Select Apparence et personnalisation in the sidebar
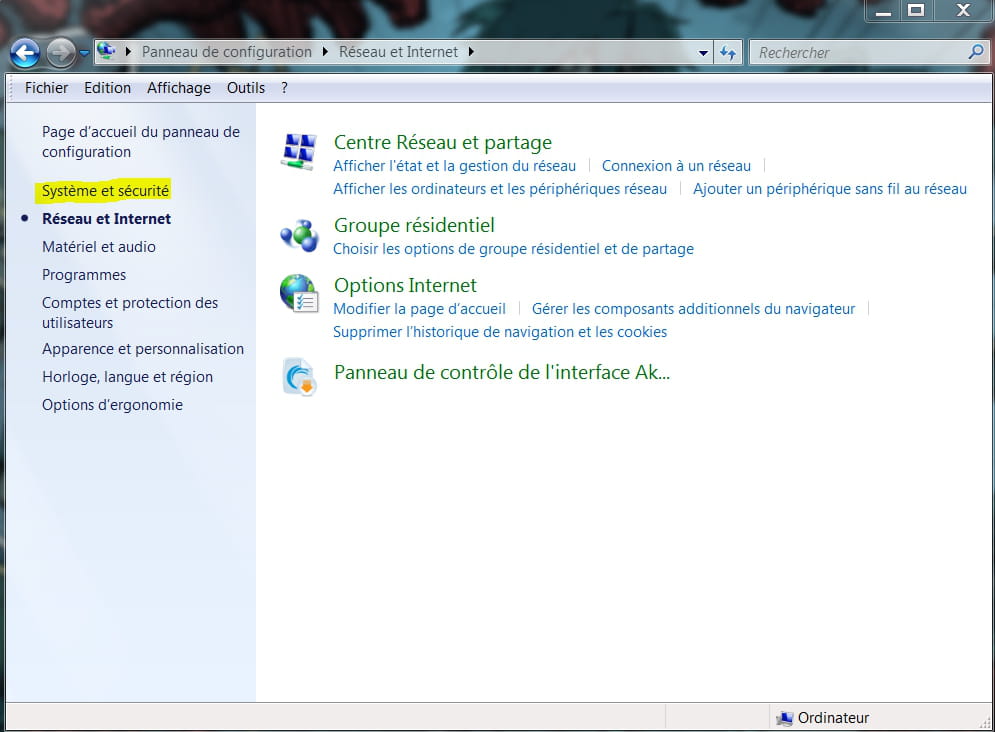The image size is (995, 732). pos(143,349)
